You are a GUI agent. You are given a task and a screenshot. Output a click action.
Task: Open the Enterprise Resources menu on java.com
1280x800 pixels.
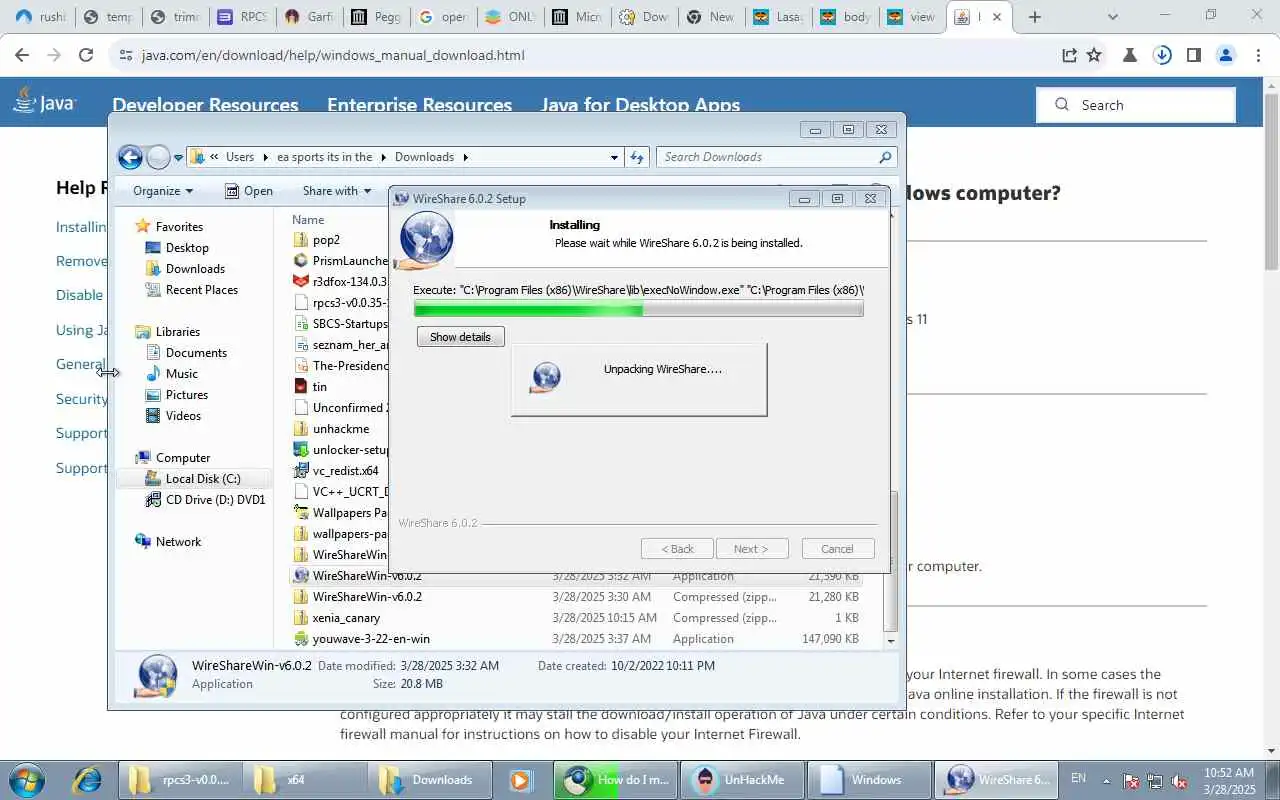pos(419,105)
